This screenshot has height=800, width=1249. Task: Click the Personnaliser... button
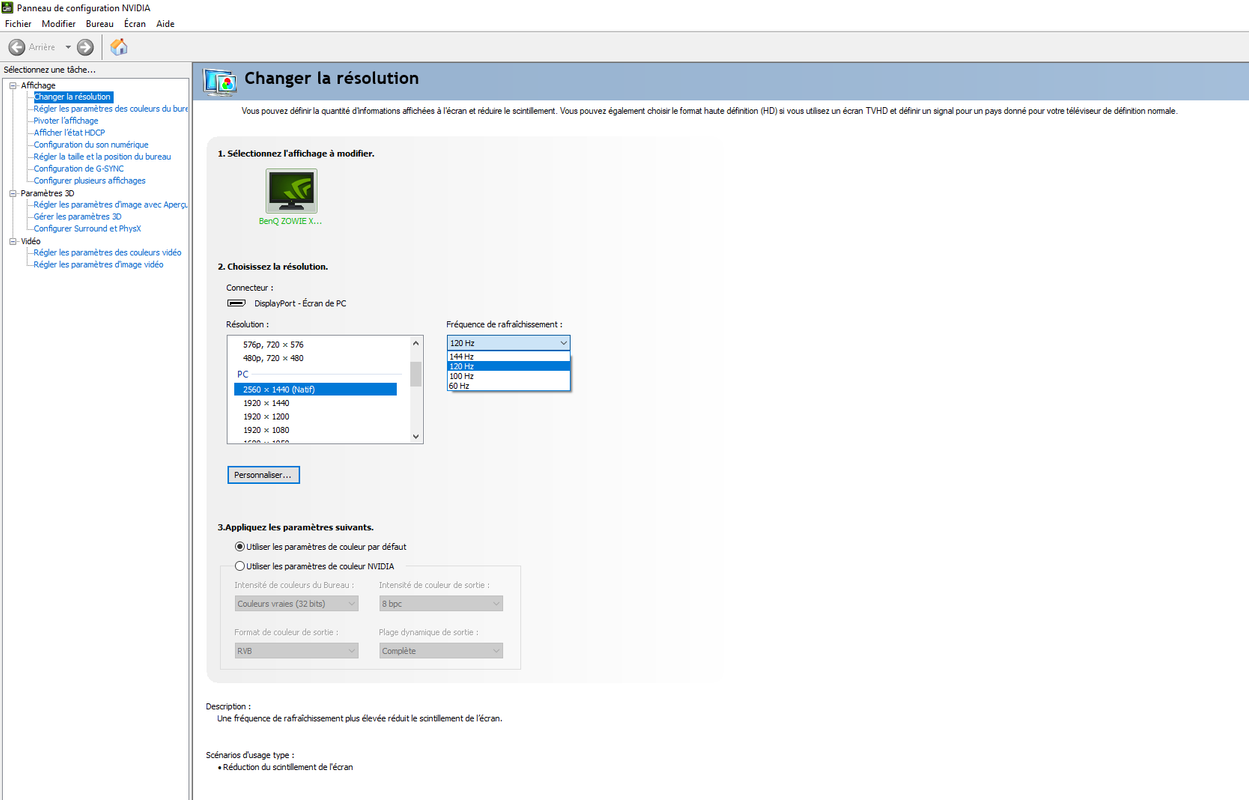[x=263, y=475]
